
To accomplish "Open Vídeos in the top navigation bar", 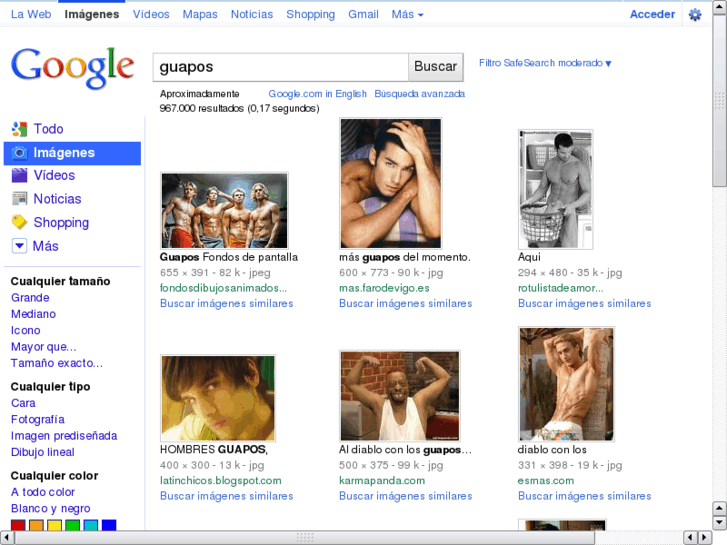I will (151, 14).
